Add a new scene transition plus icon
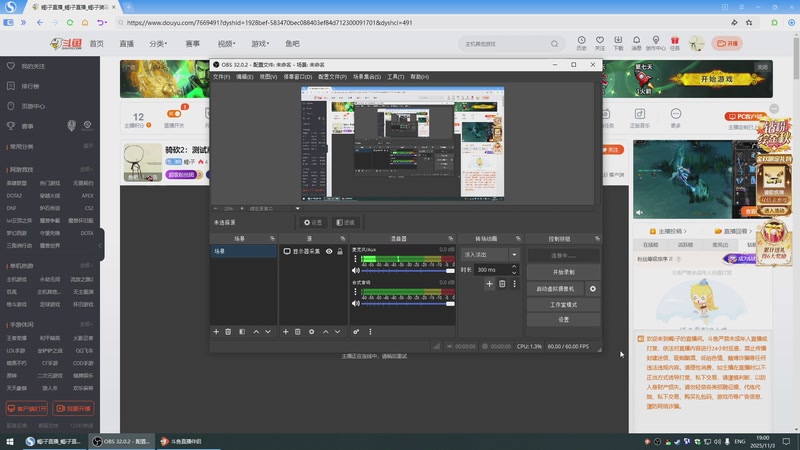Viewport: 800px width, 450px height. 489,284
